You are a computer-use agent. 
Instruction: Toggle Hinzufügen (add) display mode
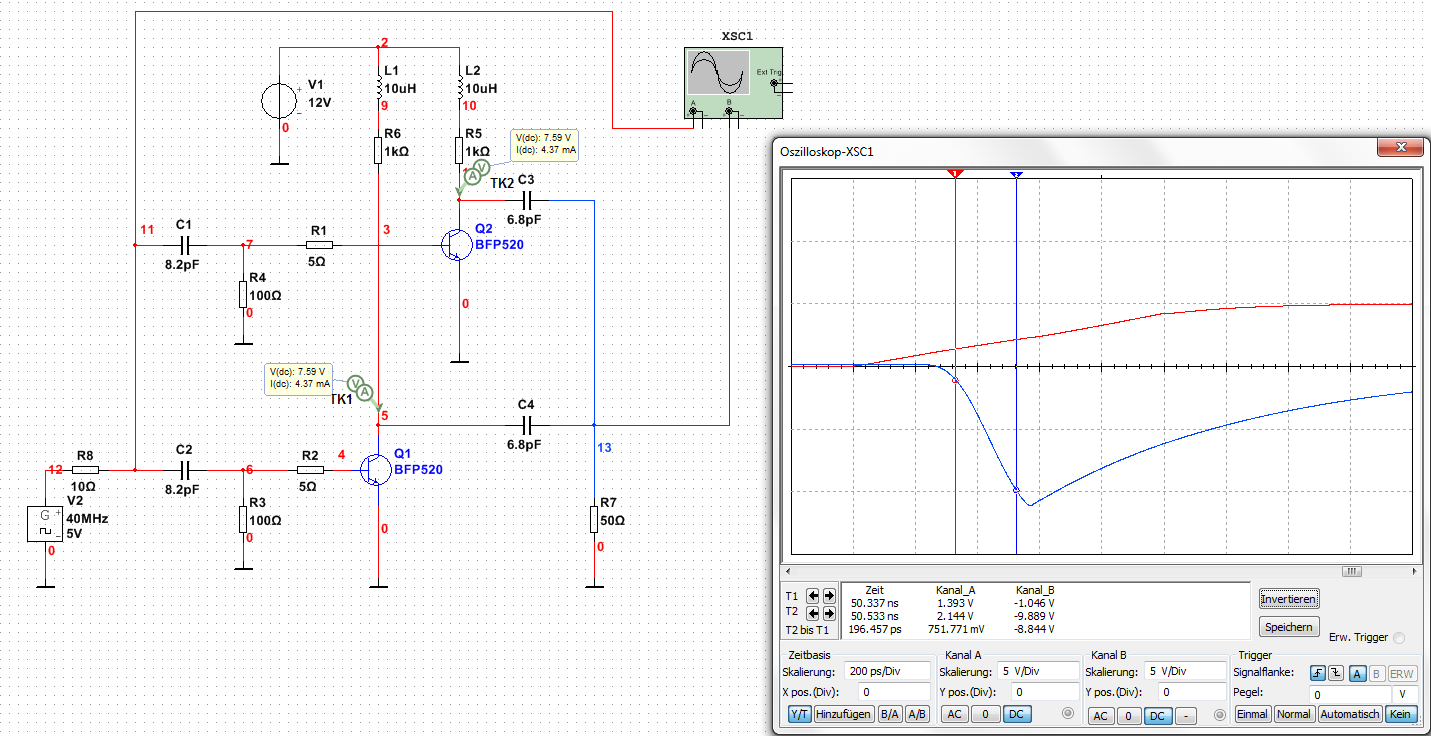click(x=844, y=715)
